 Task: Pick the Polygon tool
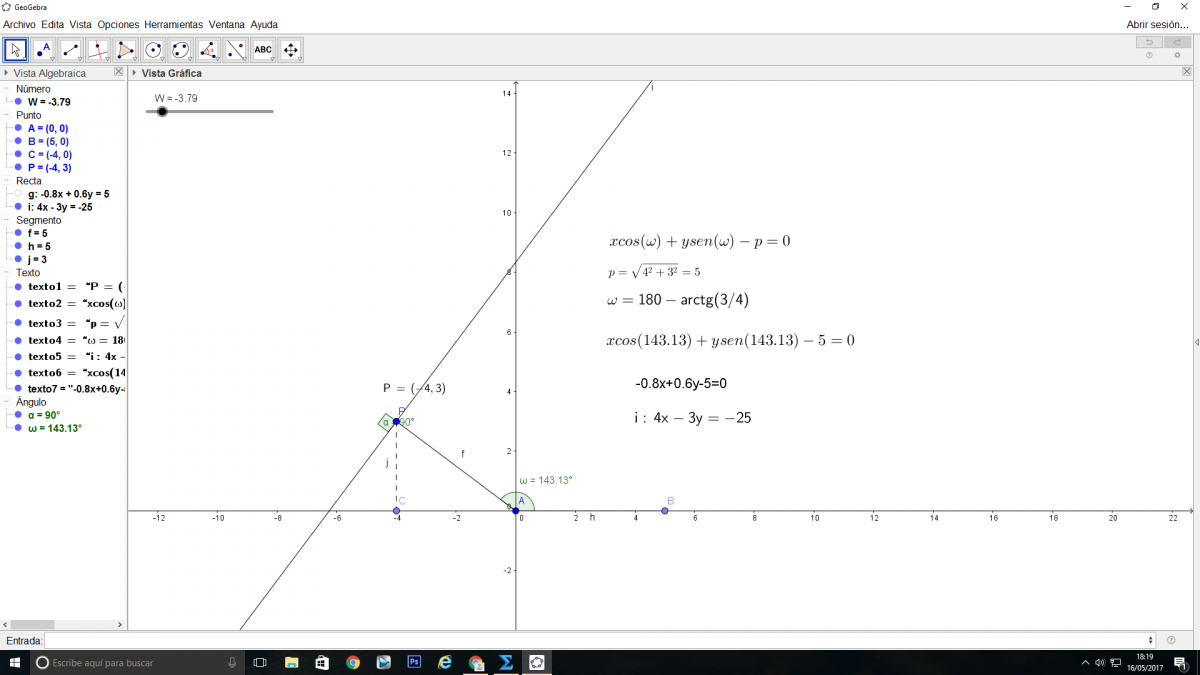[126, 50]
